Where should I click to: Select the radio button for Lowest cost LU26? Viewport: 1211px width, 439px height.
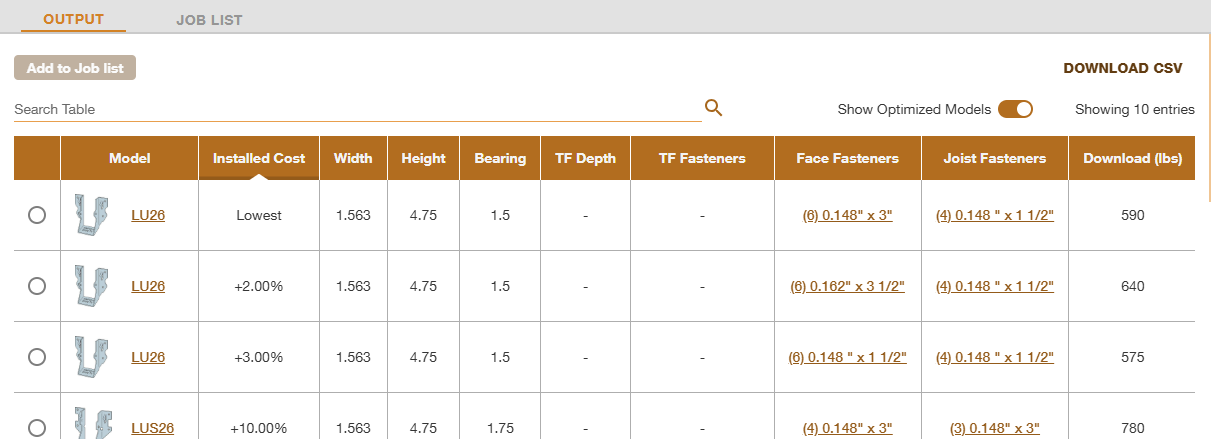(37, 215)
